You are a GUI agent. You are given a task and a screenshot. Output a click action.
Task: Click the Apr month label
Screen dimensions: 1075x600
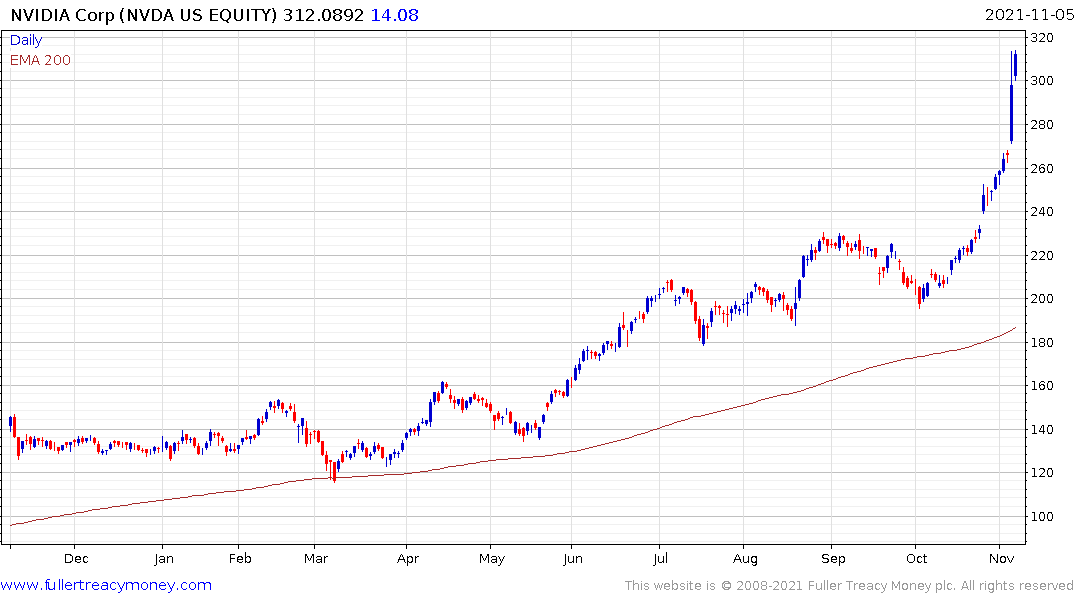(x=407, y=558)
